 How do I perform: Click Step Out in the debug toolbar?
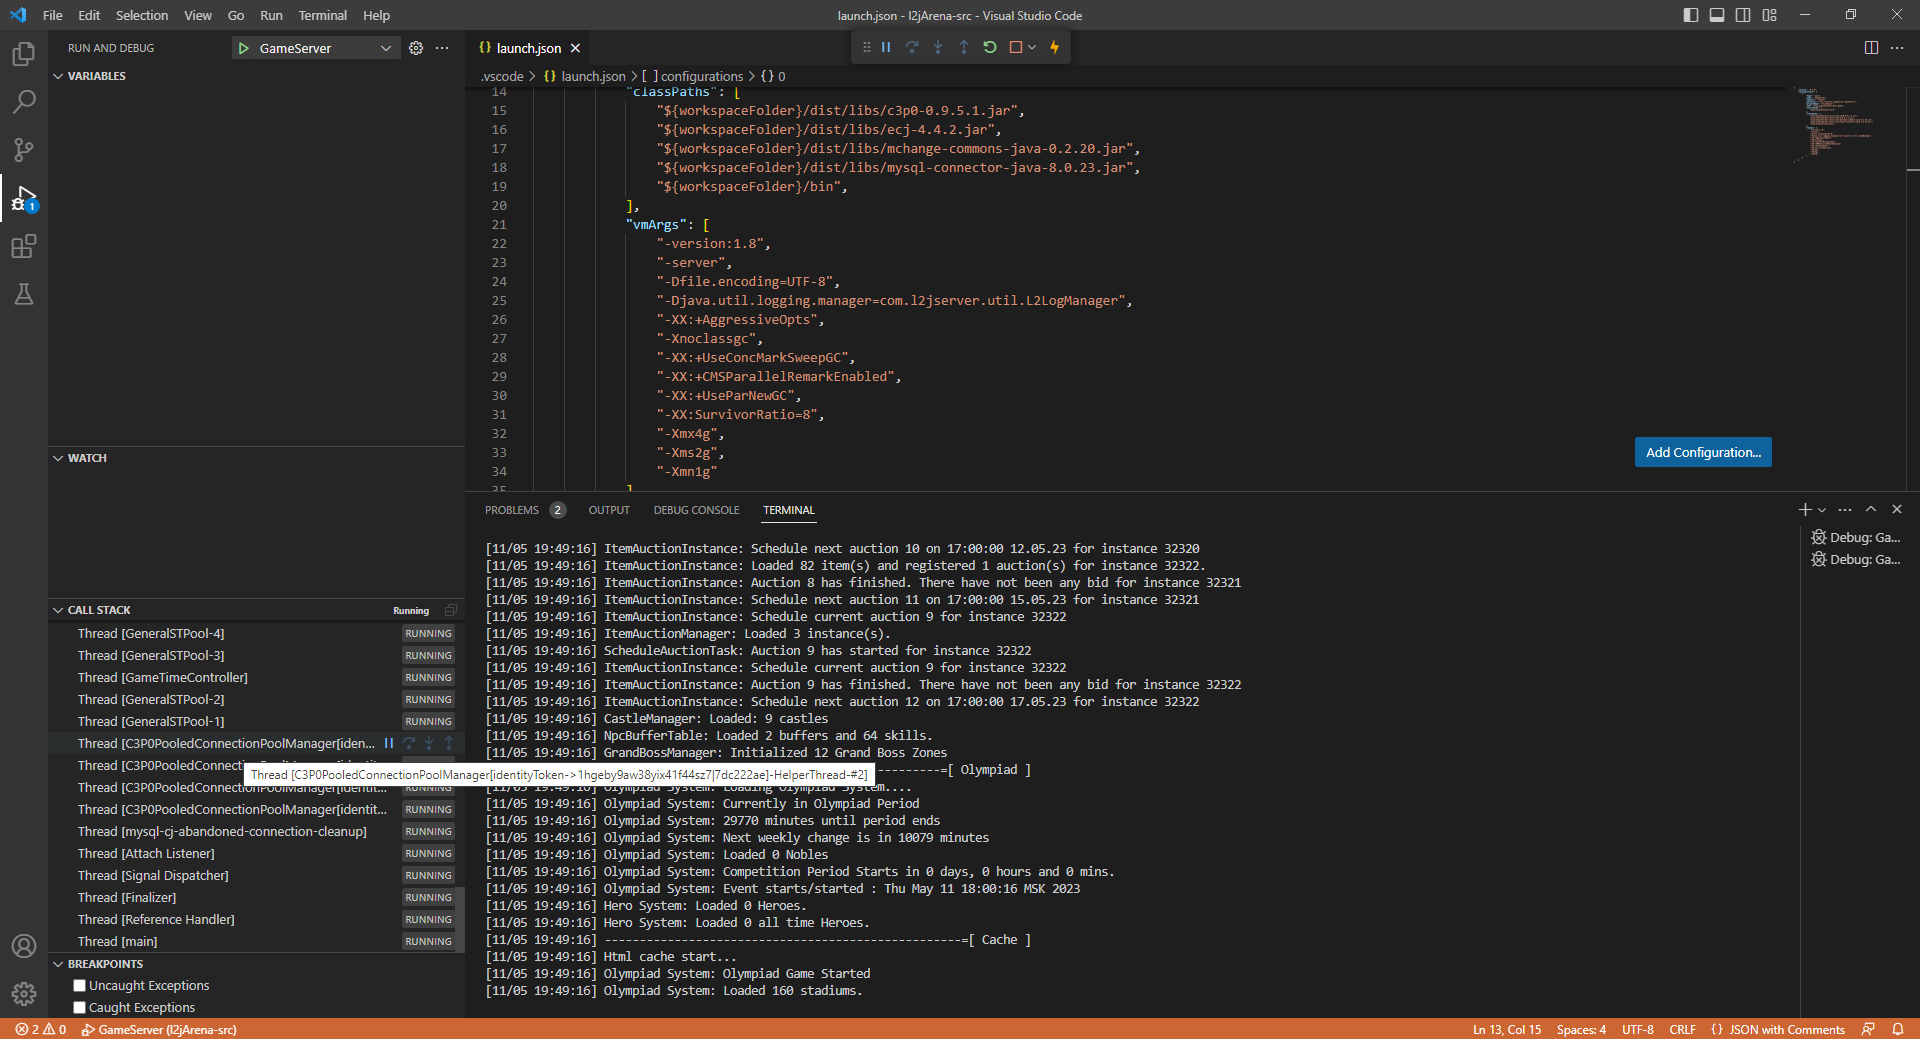tap(964, 47)
